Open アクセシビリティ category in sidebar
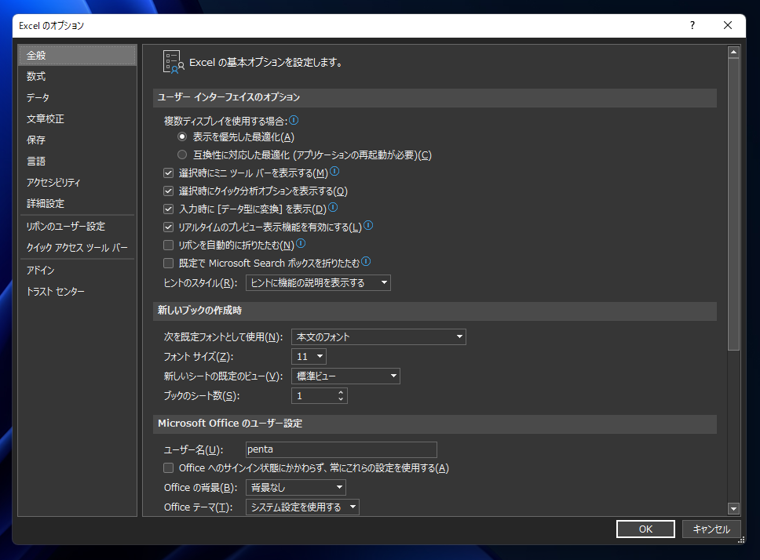The height and width of the screenshot is (560, 760). click(77, 182)
